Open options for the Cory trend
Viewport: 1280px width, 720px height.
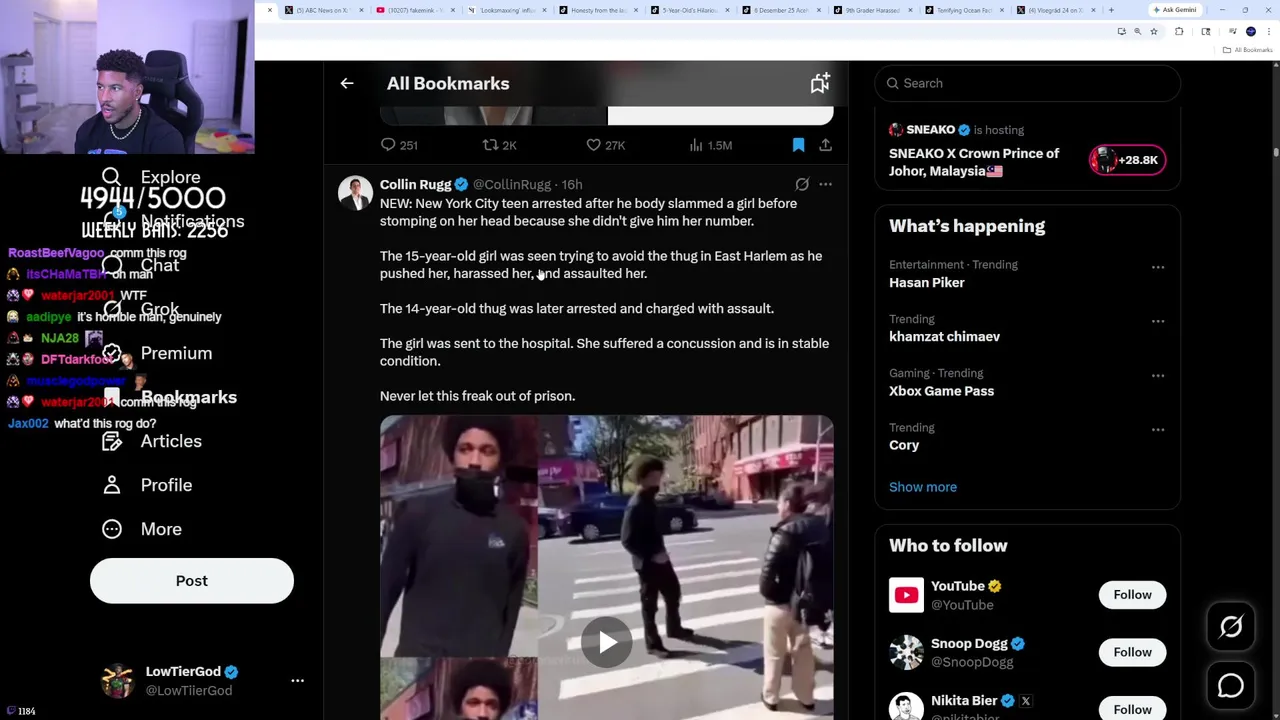point(1158,429)
